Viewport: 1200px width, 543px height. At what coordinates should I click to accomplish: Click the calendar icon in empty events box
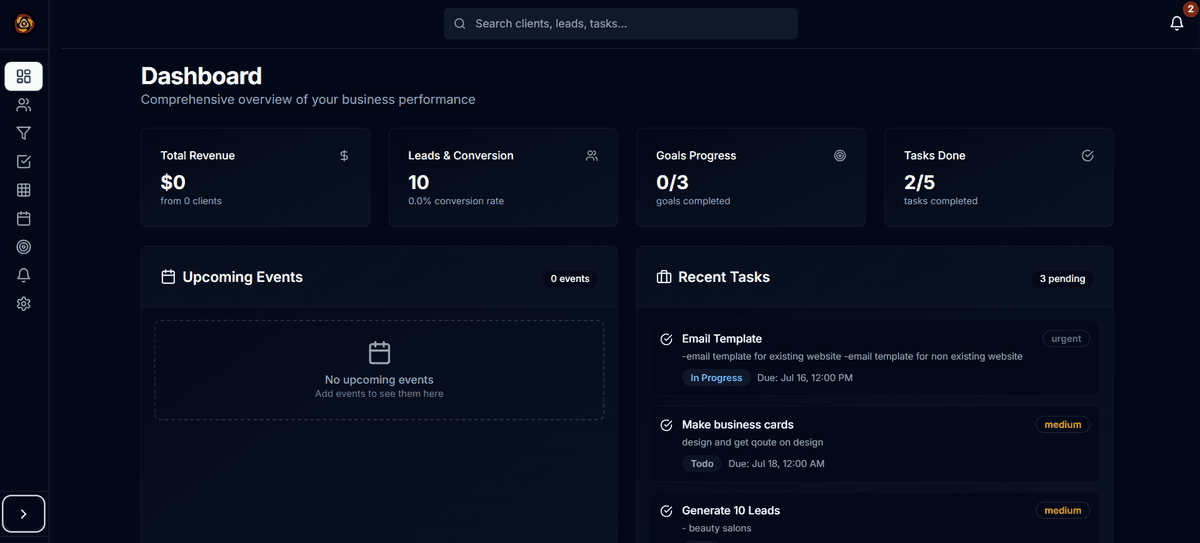(379, 352)
